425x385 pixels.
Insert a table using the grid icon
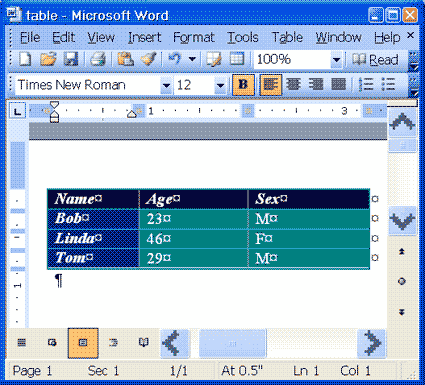point(237,59)
